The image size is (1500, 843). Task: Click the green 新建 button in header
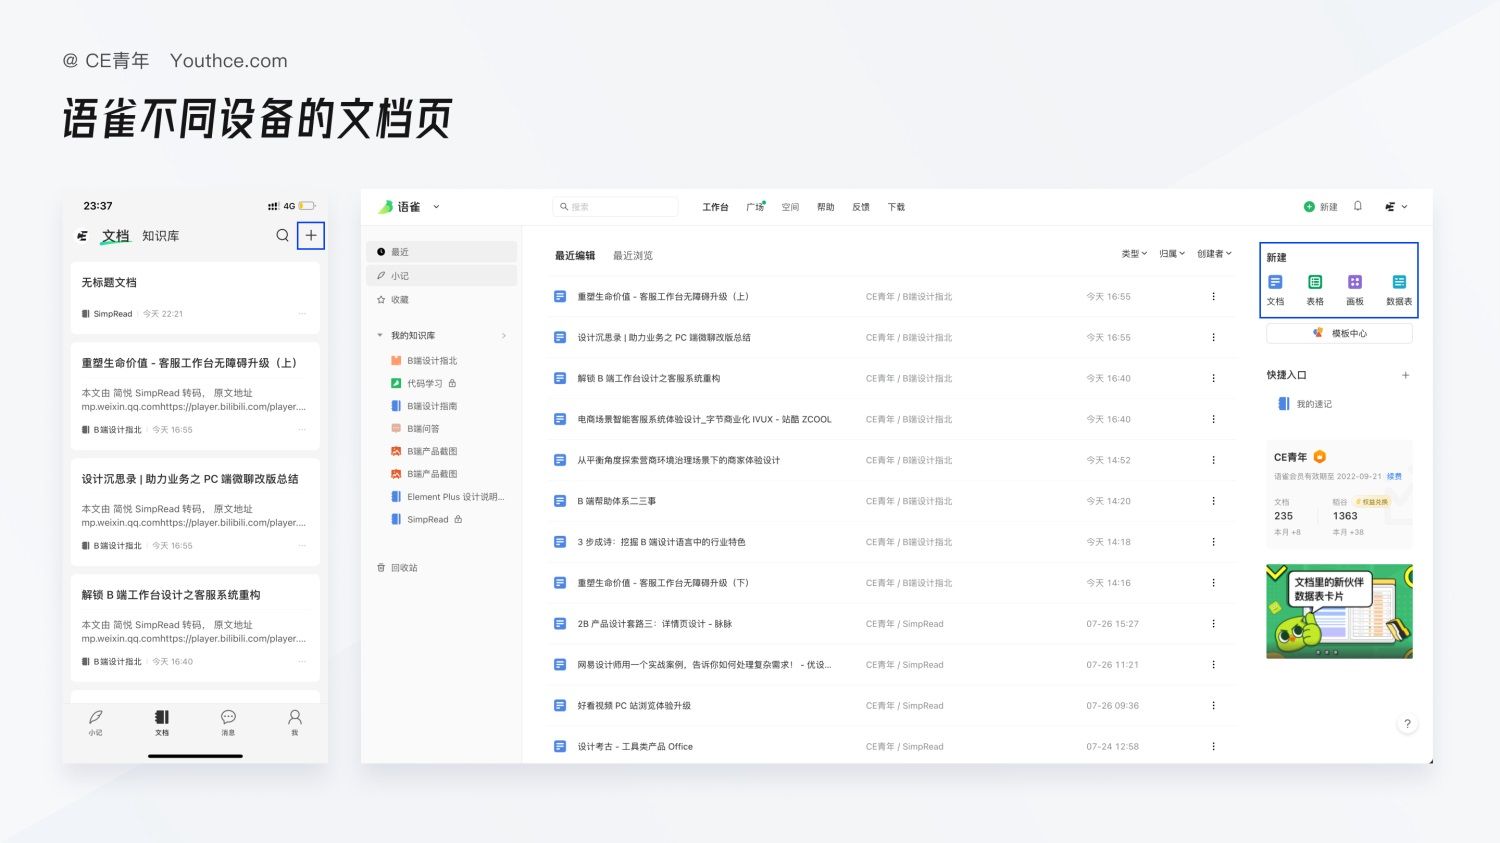coord(1321,207)
